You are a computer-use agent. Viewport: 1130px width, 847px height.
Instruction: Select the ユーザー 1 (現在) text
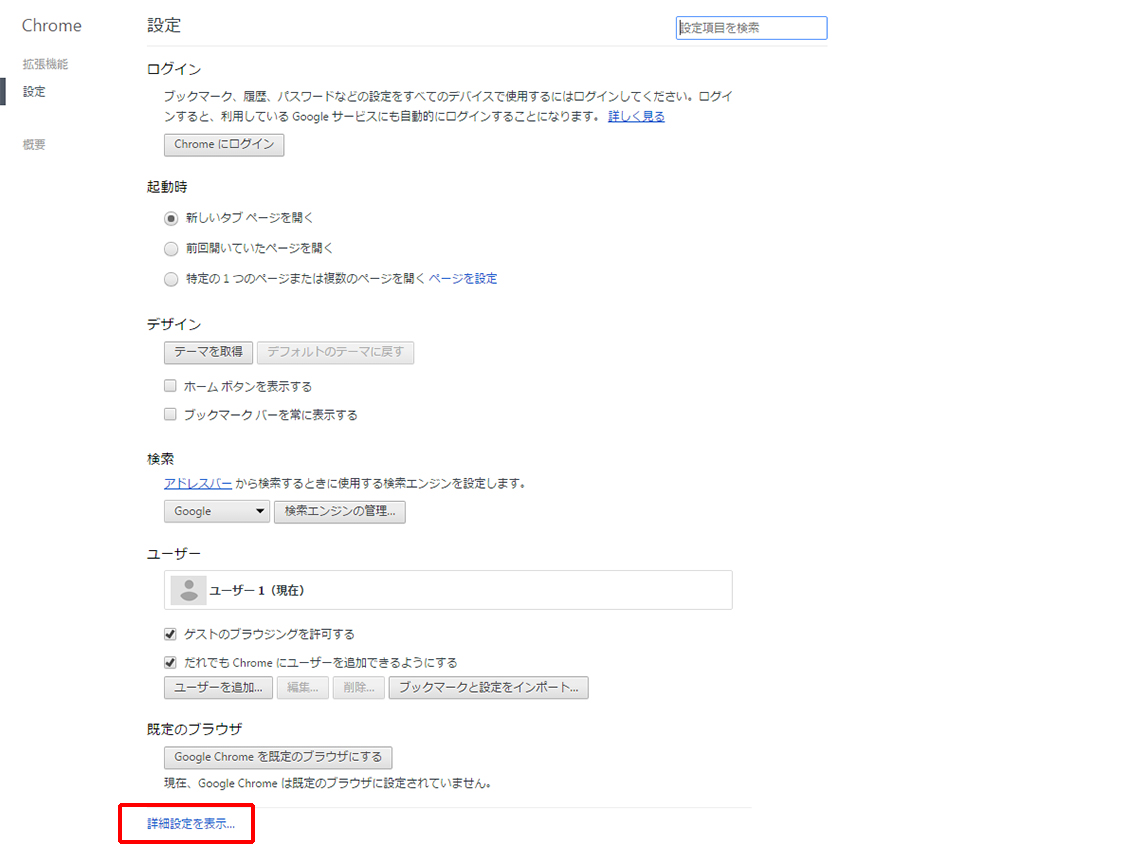257,590
